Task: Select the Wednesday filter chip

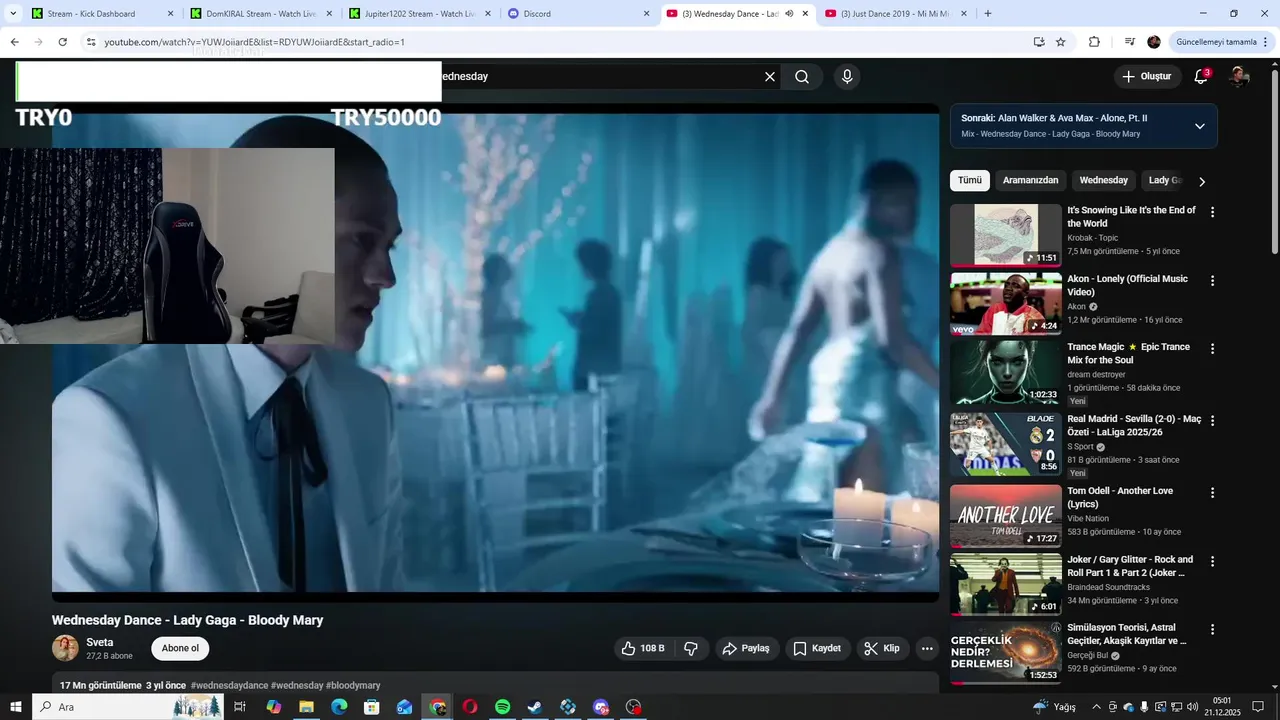Action: point(1104,181)
